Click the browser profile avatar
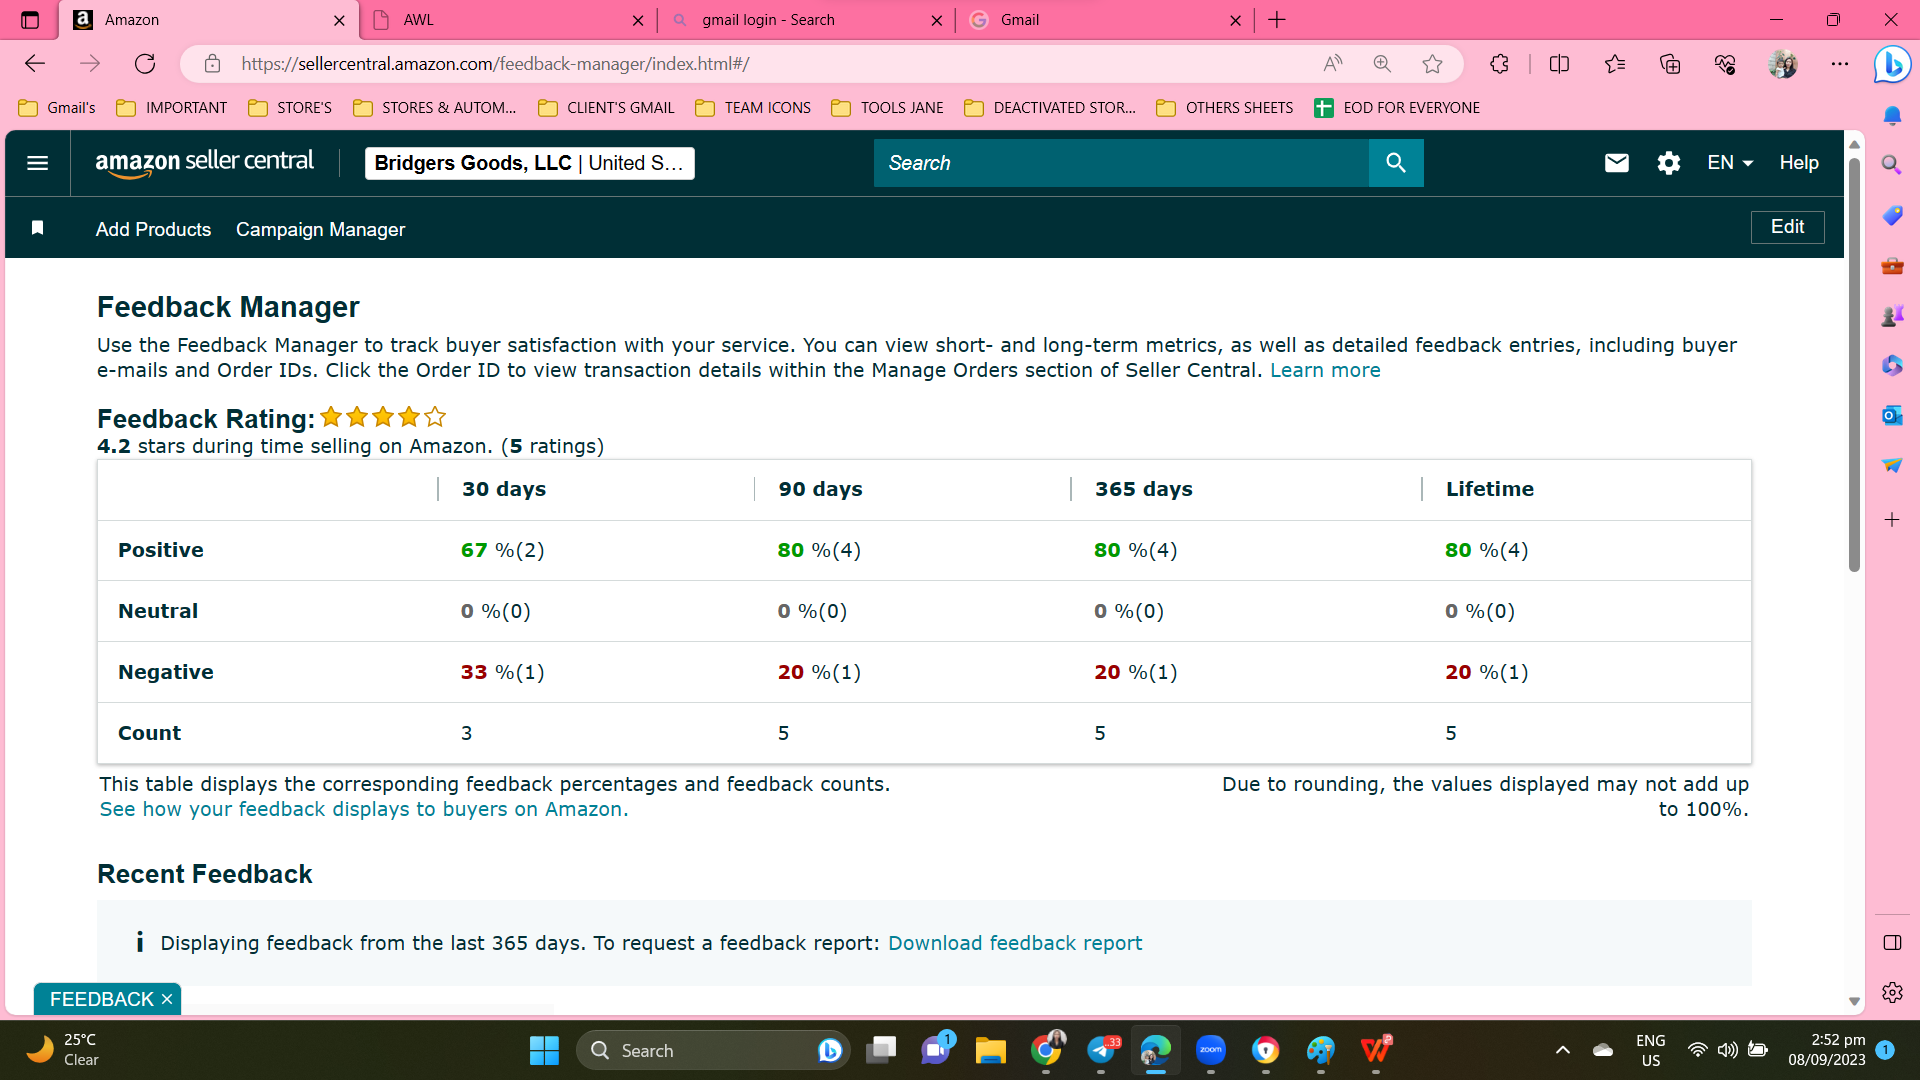Image resolution: width=1920 pixels, height=1080 pixels. coord(1783,64)
